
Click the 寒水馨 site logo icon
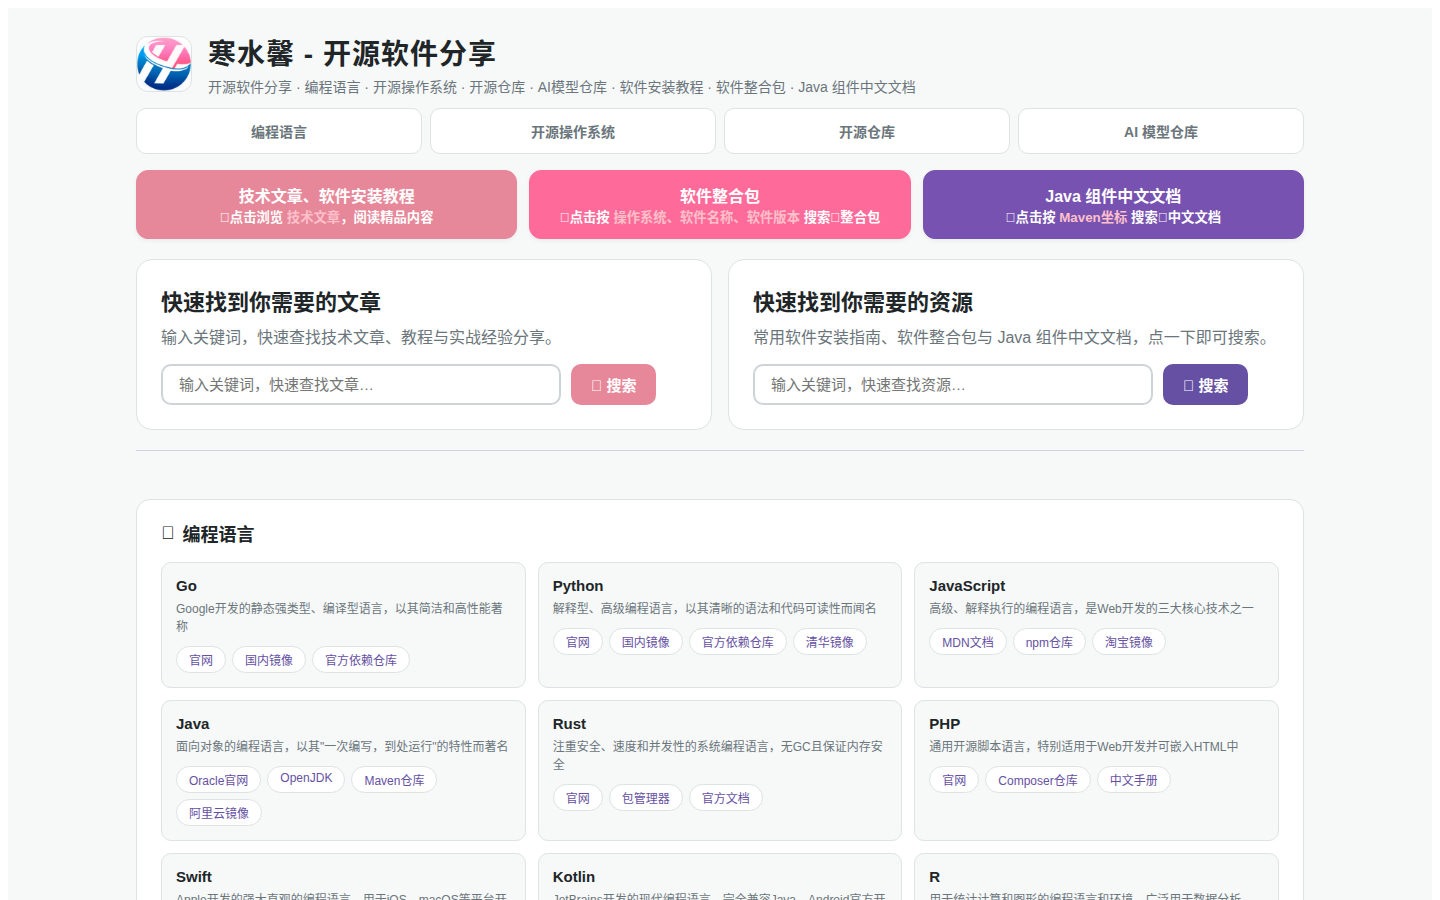164,64
